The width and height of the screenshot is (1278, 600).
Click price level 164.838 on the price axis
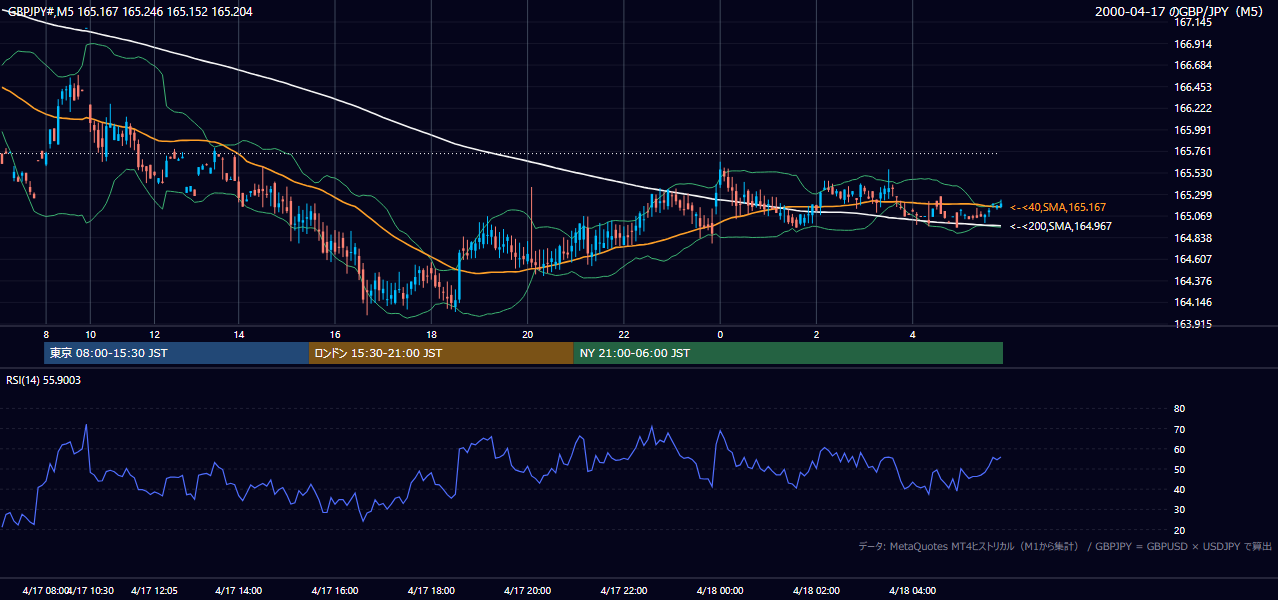tap(1193, 238)
